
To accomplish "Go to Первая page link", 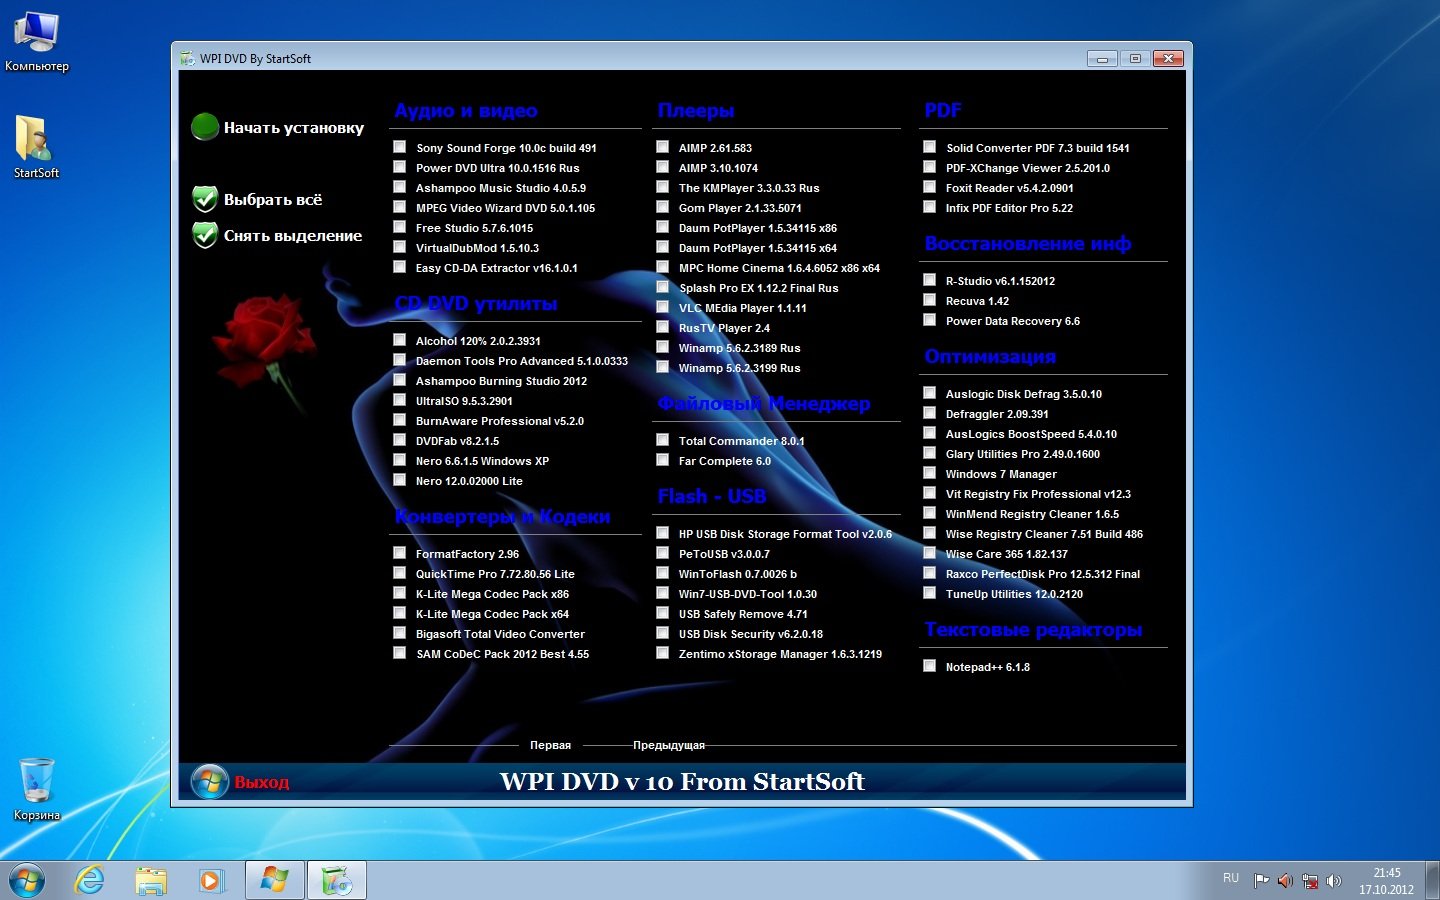I will pos(550,745).
